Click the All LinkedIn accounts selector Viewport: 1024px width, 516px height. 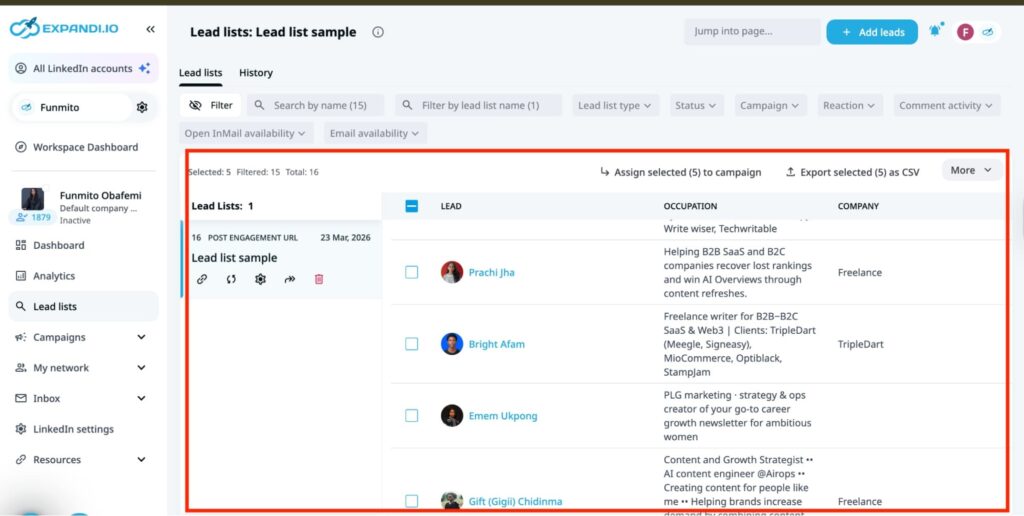tap(84, 68)
